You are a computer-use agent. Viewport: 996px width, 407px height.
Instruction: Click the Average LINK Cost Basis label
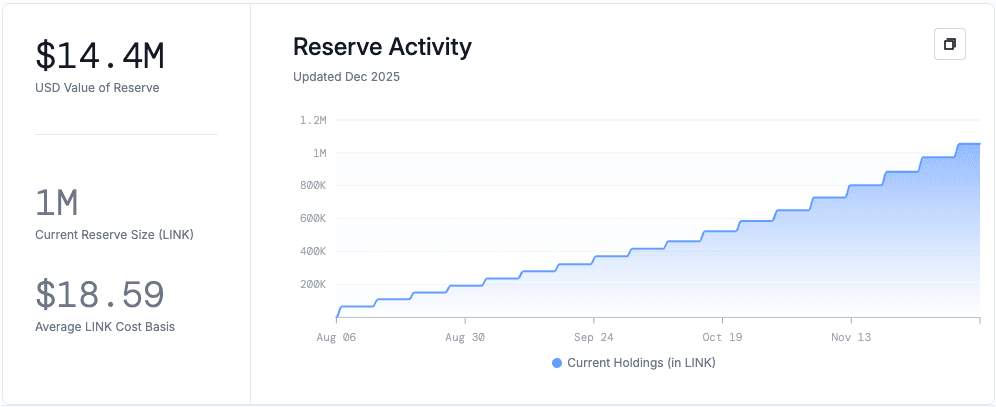(x=105, y=327)
